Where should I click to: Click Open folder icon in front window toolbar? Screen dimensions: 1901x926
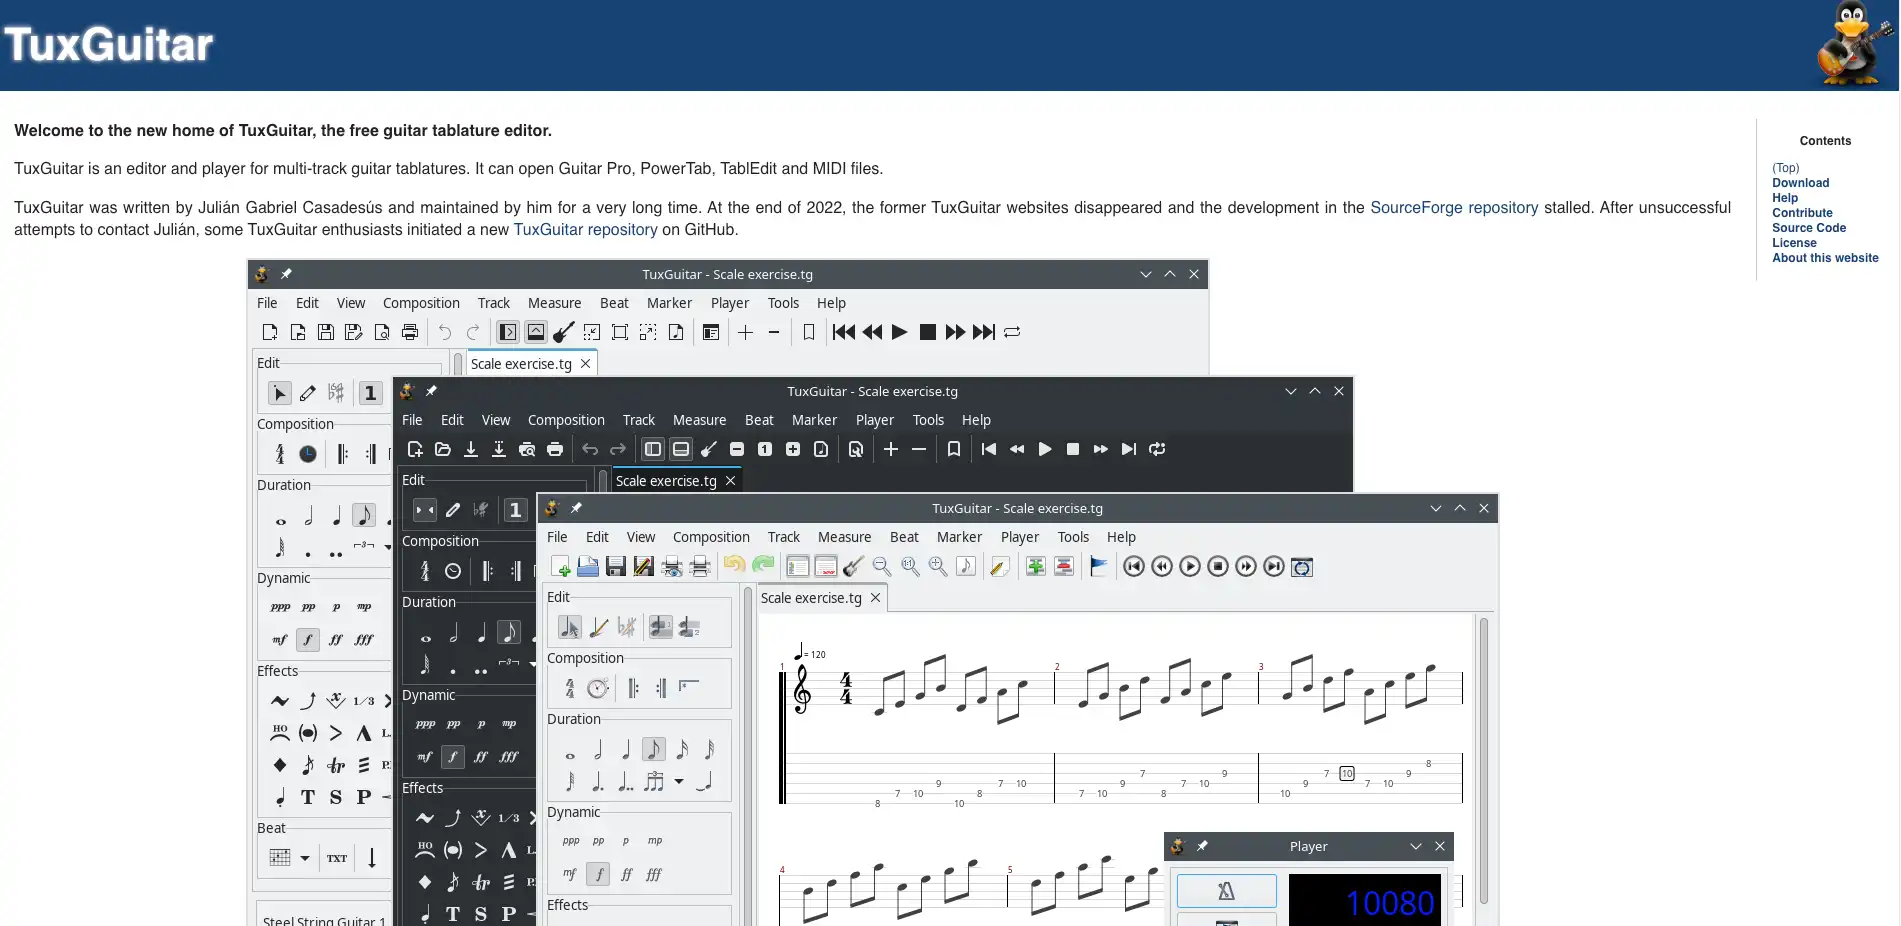588,567
